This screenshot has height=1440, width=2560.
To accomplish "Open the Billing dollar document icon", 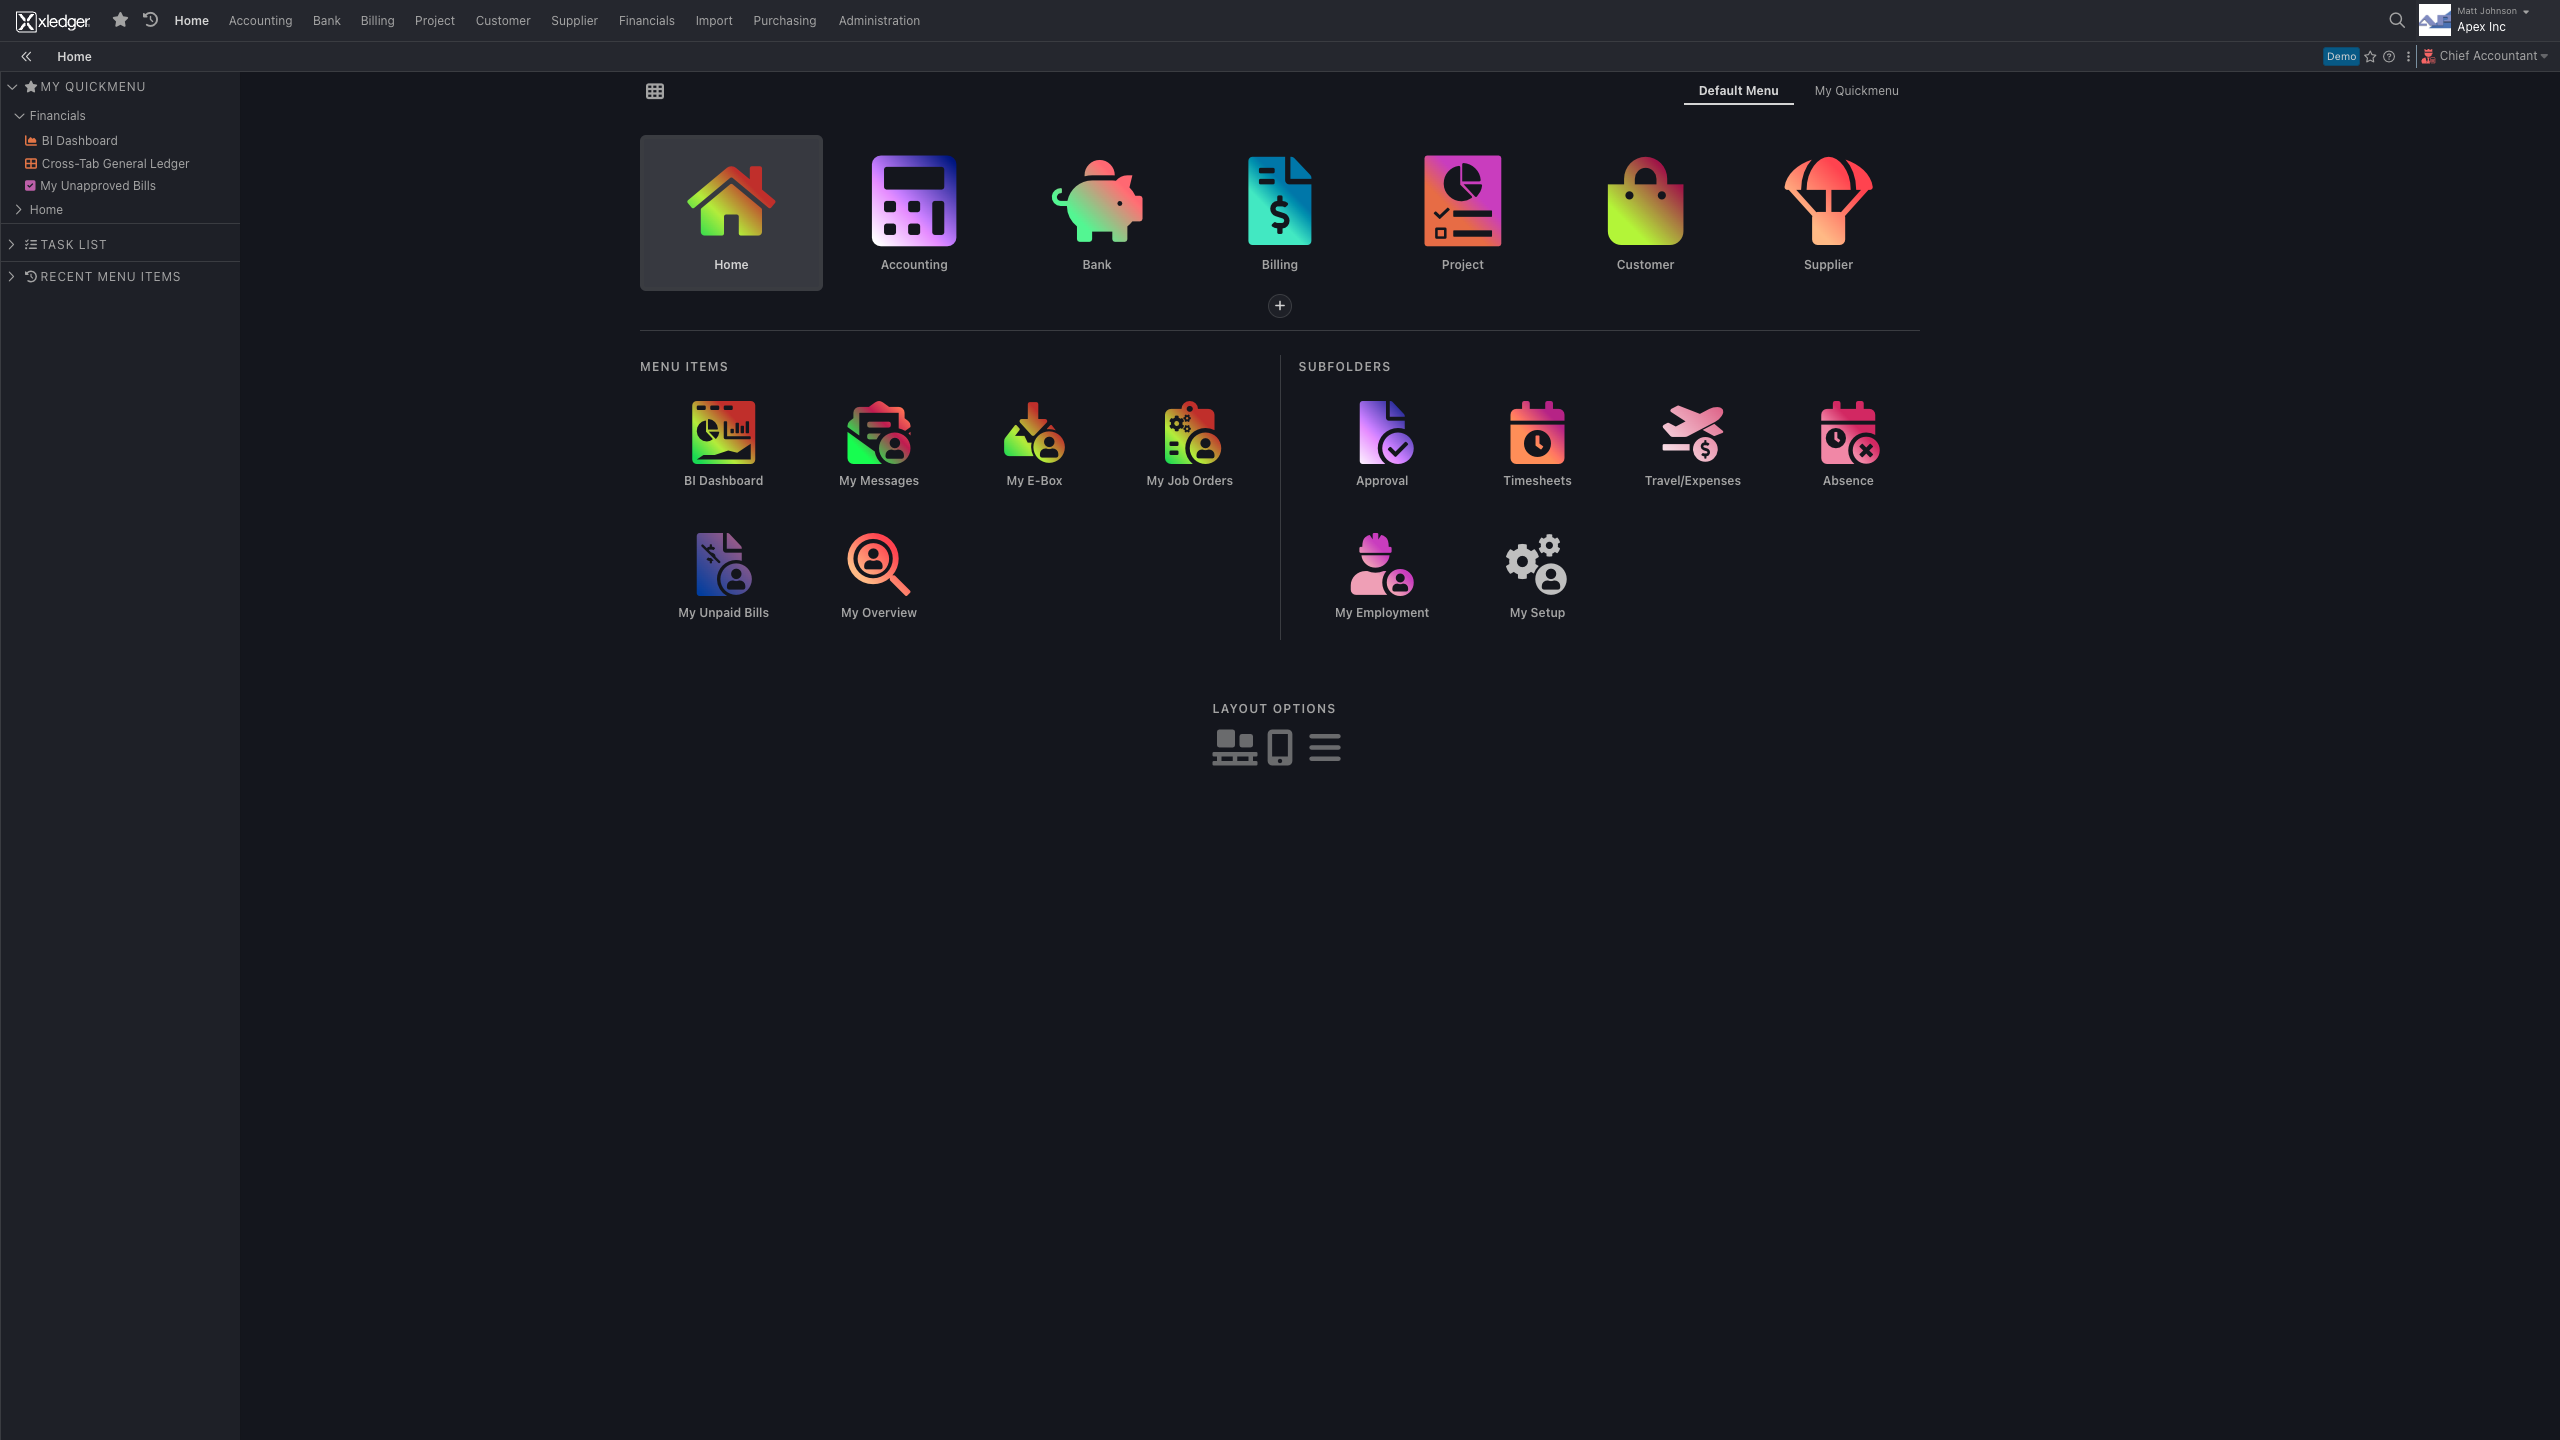I will (x=1279, y=202).
